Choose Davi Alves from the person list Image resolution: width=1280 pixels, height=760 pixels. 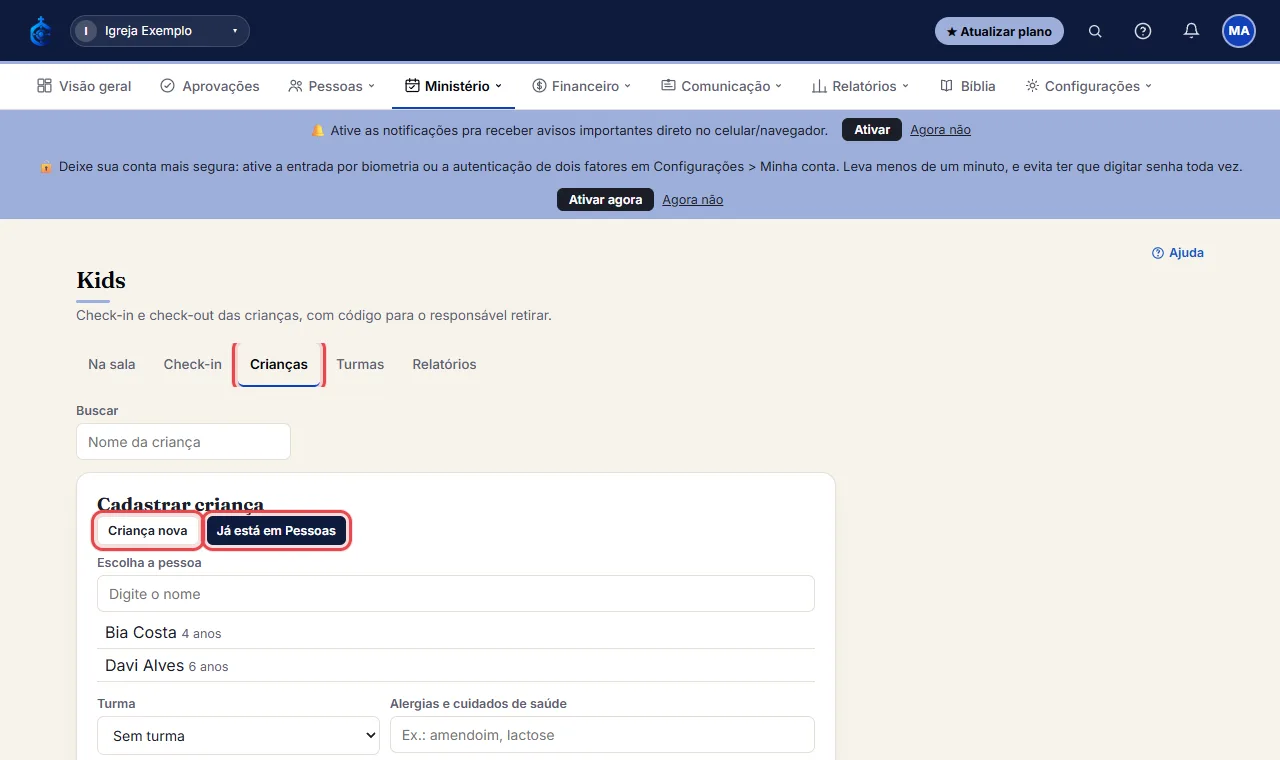coord(456,666)
